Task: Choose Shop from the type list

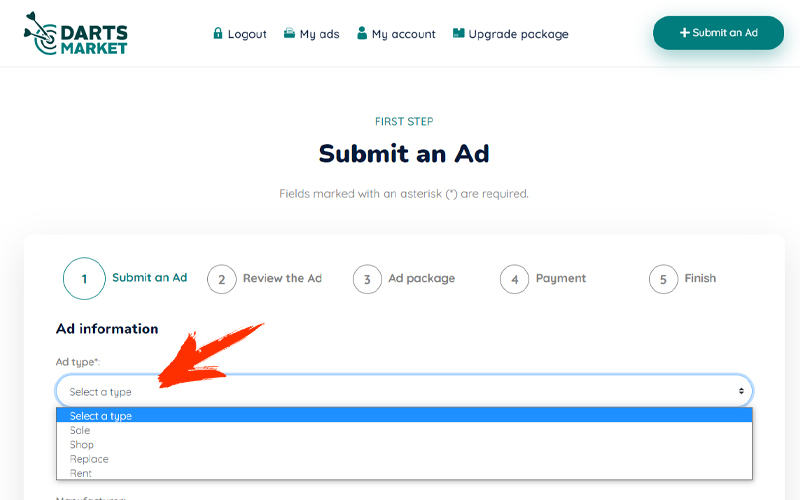Action: (x=82, y=445)
